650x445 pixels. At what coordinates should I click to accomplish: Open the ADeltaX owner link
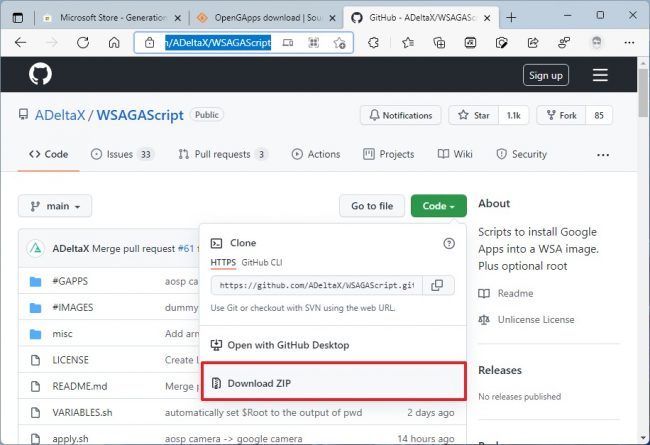[60, 115]
